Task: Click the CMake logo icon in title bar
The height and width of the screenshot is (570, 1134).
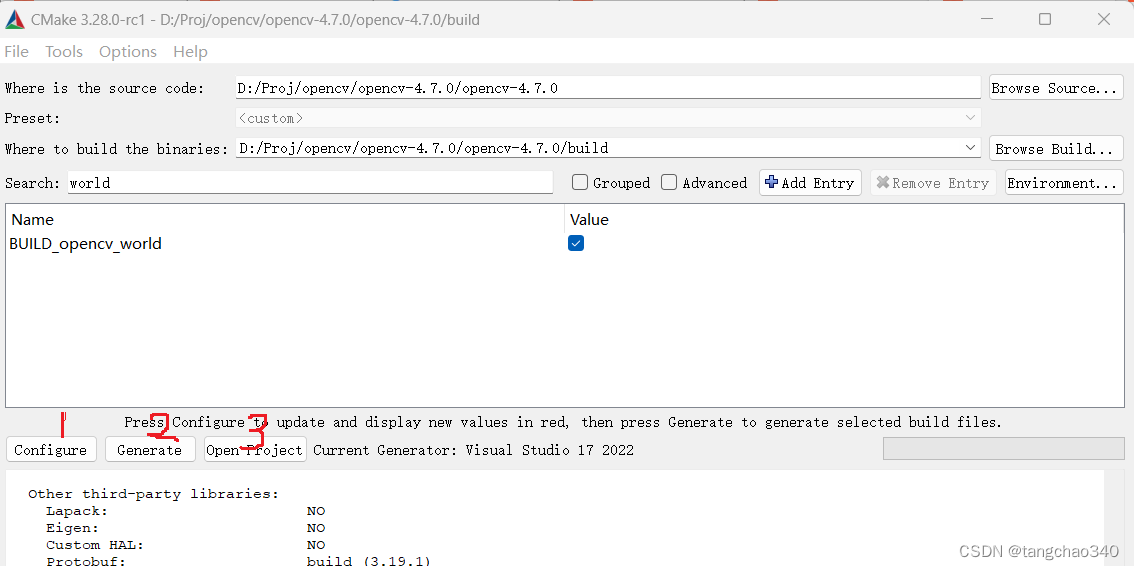Action: pos(14,20)
